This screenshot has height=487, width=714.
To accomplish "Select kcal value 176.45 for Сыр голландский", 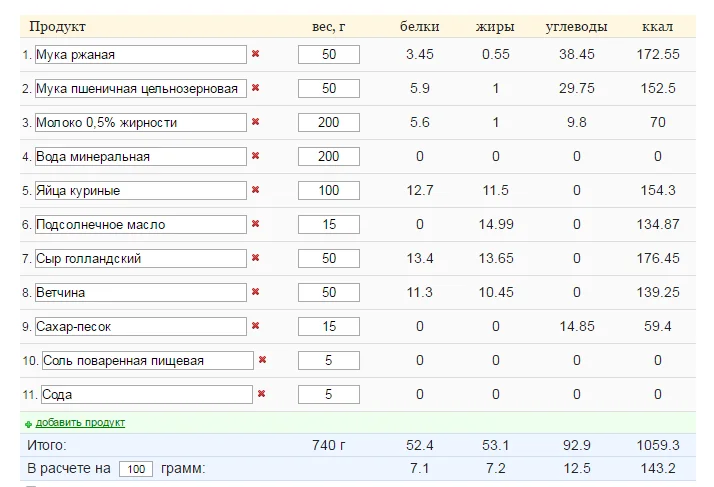I will coord(658,258).
